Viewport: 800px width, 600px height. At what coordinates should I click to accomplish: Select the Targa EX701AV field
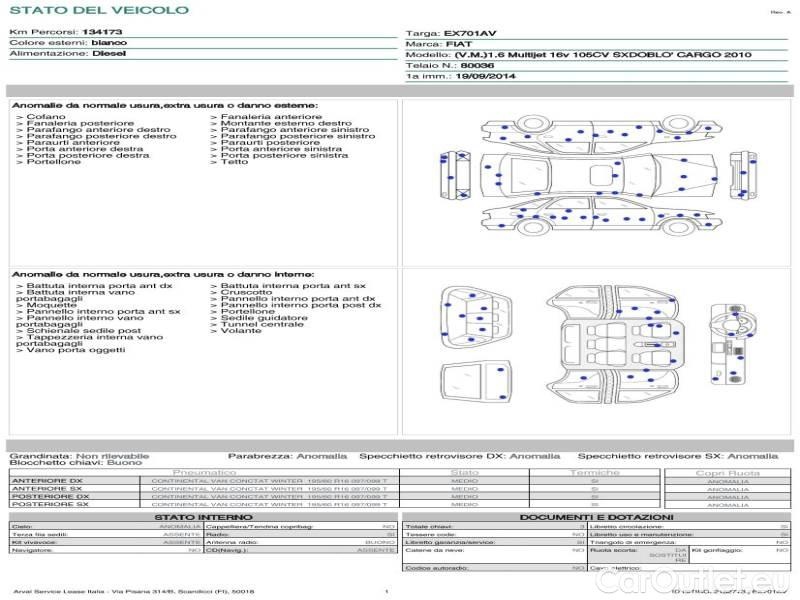465,33
